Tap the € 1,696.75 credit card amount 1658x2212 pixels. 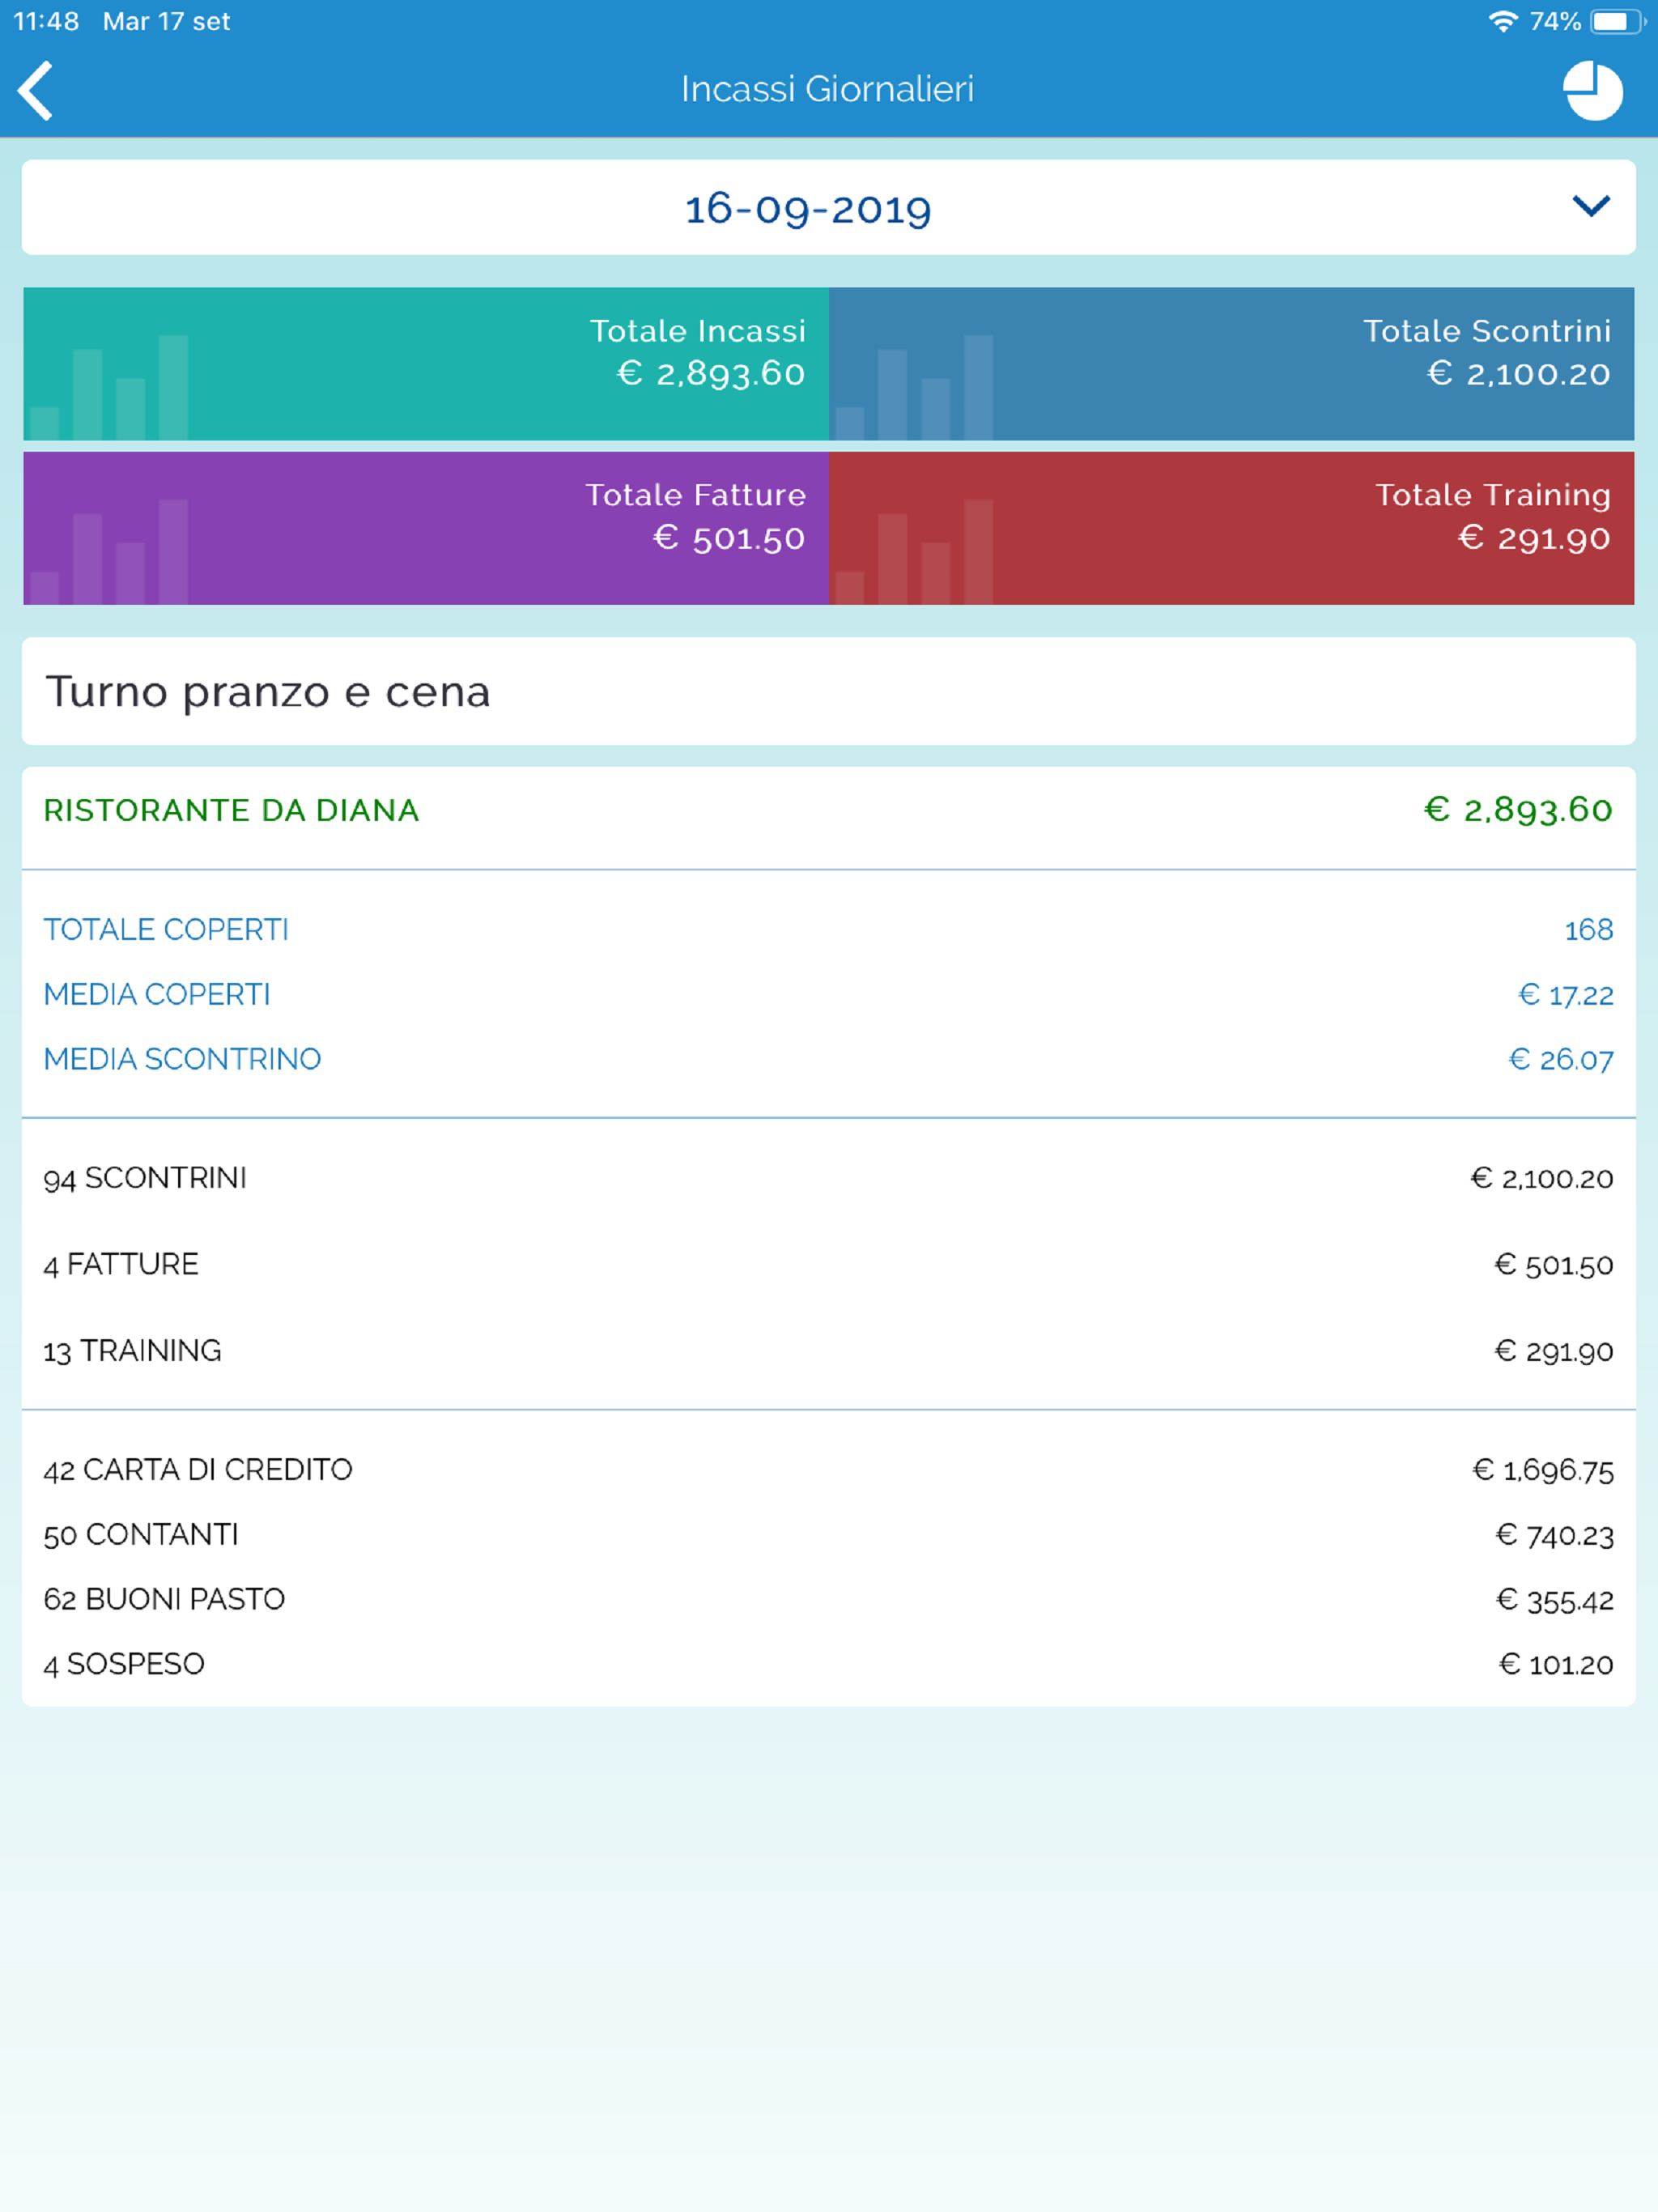(1543, 1470)
